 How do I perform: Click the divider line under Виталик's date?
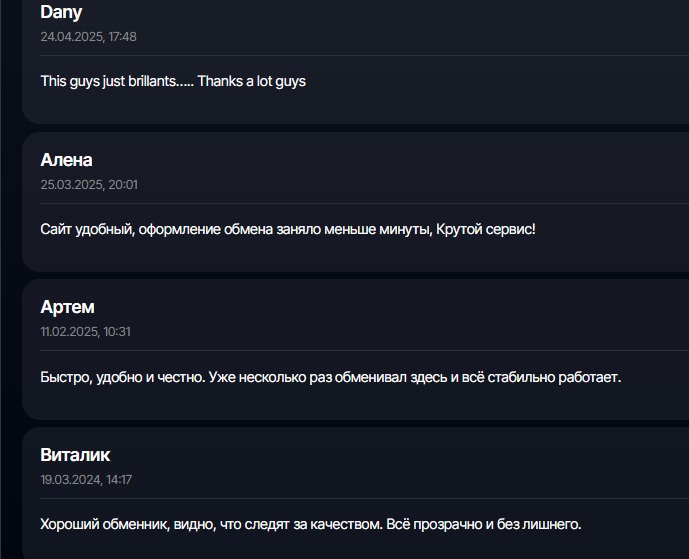(360, 498)
